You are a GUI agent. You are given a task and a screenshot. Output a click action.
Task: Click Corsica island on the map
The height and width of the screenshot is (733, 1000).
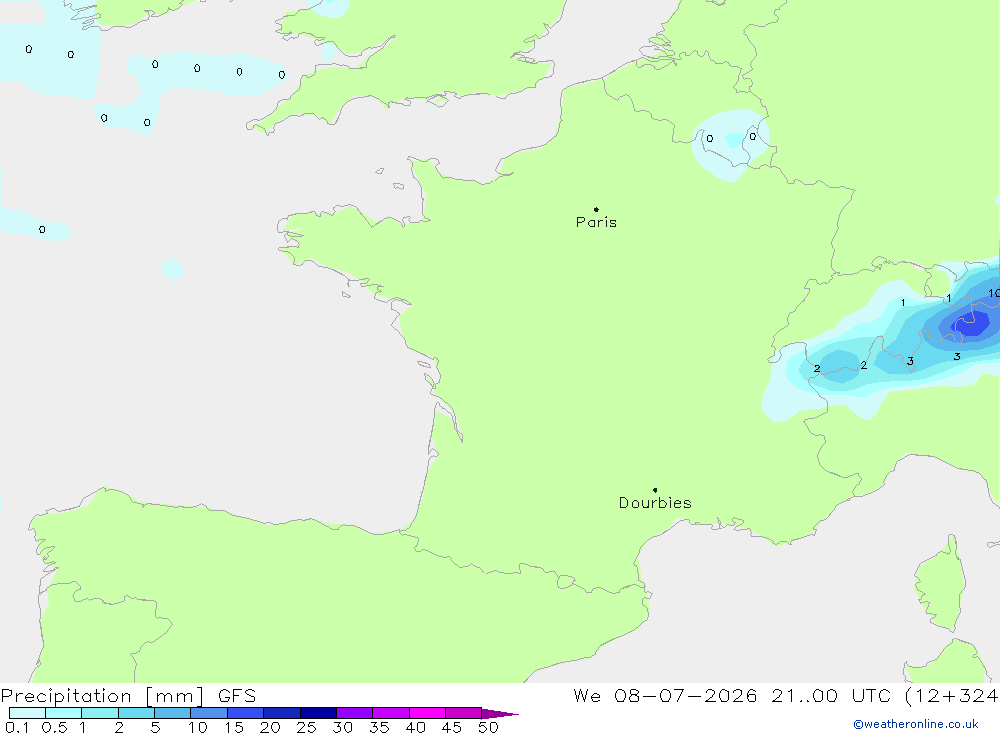[940, 586]
